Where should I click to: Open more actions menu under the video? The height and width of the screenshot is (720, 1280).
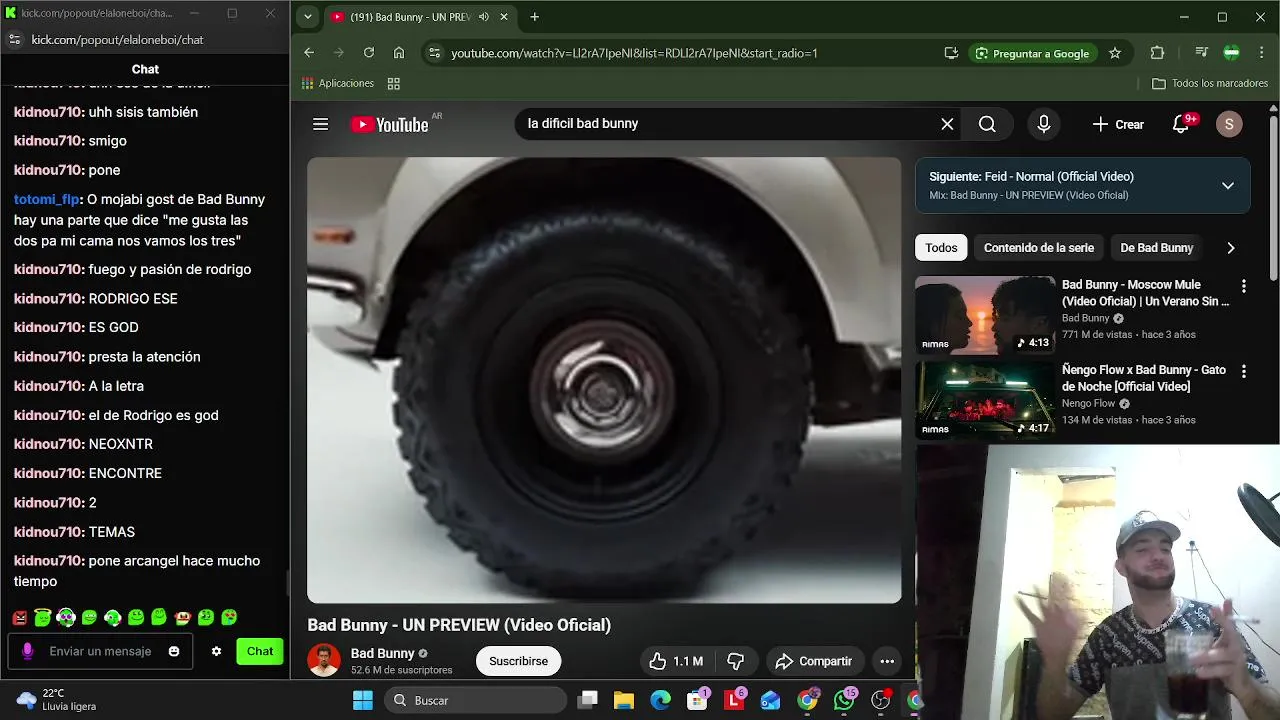pyautogui.click(x=886, y=661)
